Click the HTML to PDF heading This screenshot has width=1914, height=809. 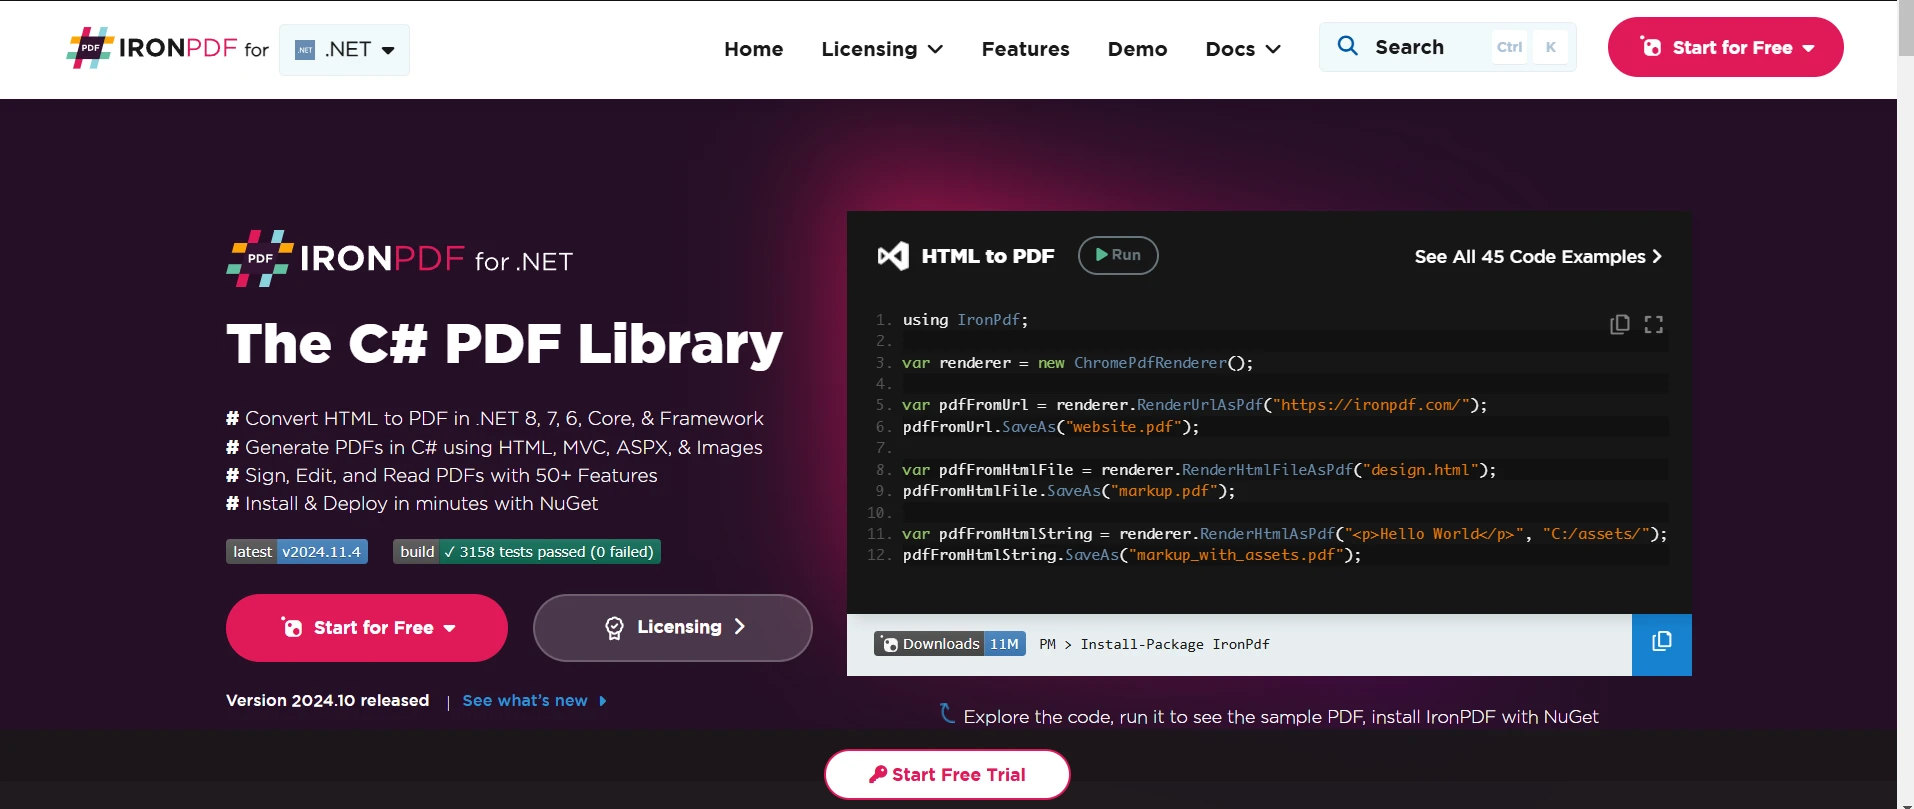pos(988,256)
